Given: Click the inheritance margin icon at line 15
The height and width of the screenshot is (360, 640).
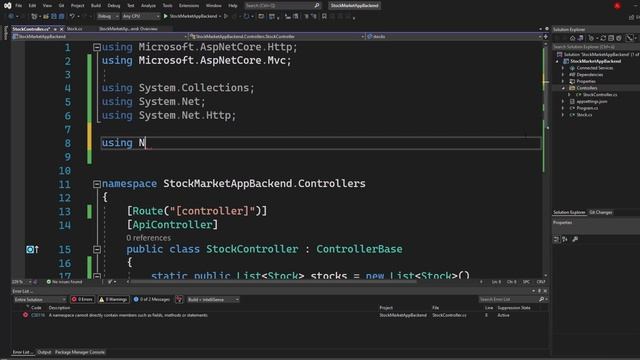Looking at the screenshot, I should (x=32, y=249).
